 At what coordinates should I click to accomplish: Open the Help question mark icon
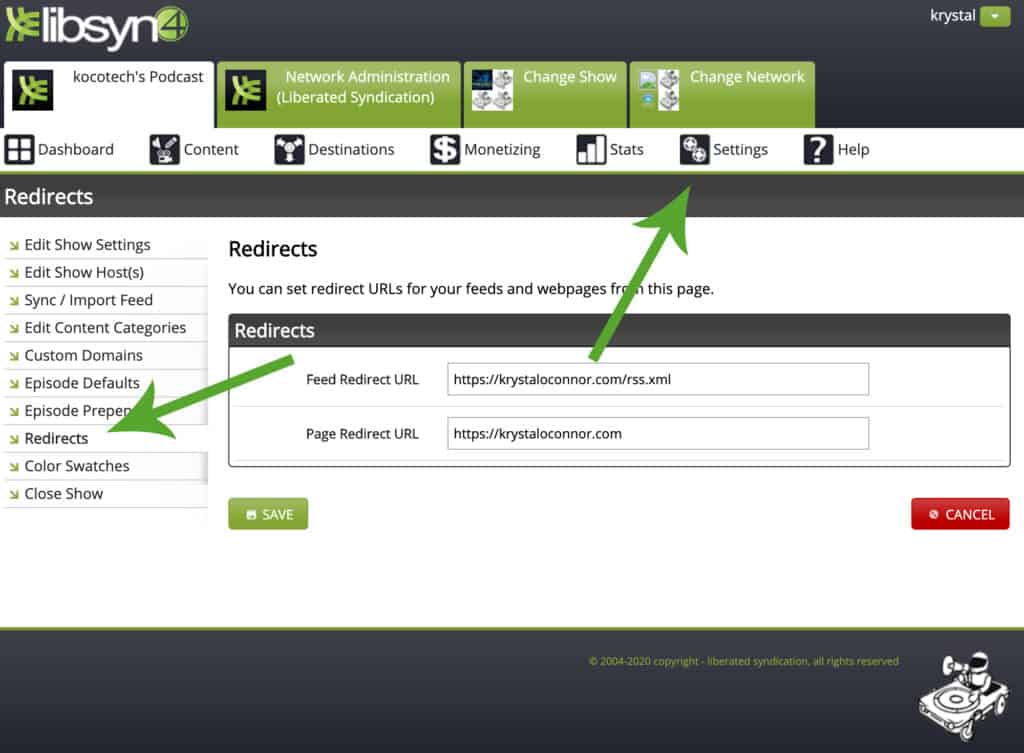click(x=818, y=150)
